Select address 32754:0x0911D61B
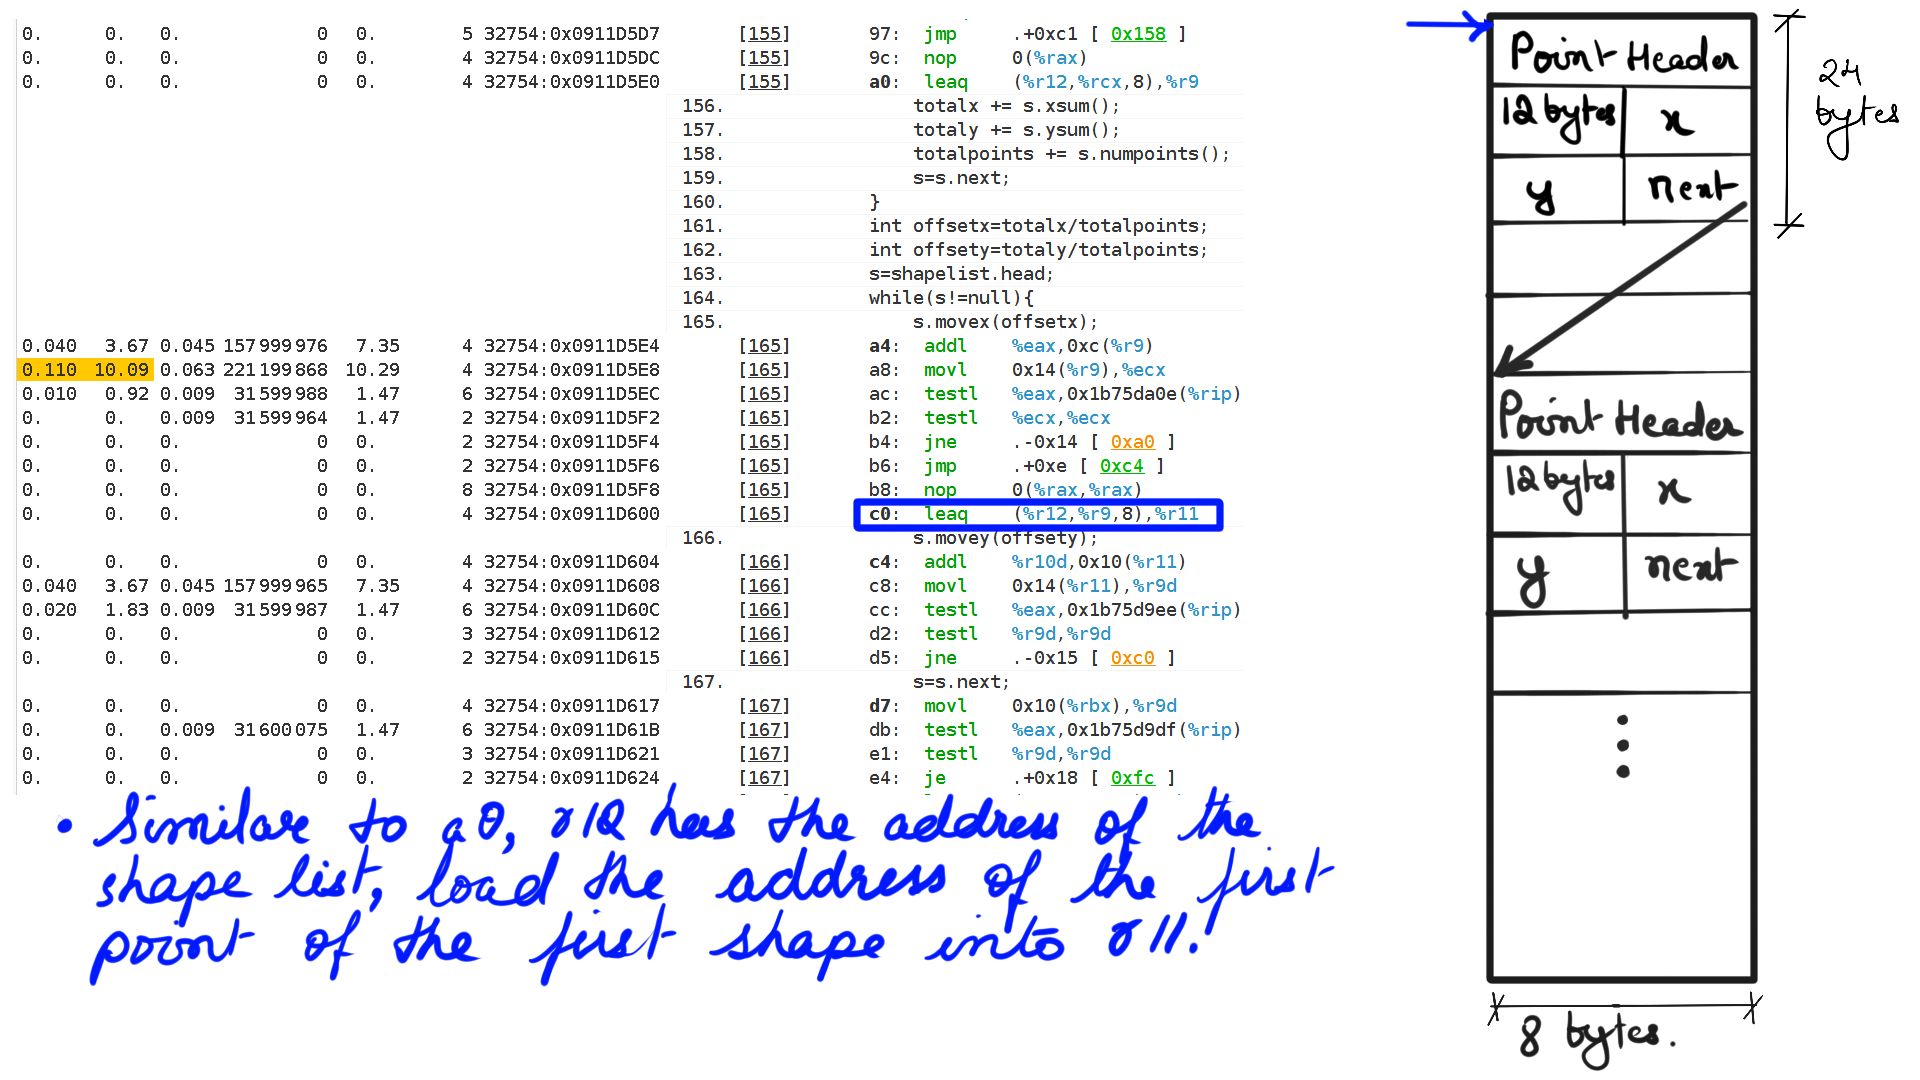This screenshot has height=1080, width=1920. click(x=571, y=730)
